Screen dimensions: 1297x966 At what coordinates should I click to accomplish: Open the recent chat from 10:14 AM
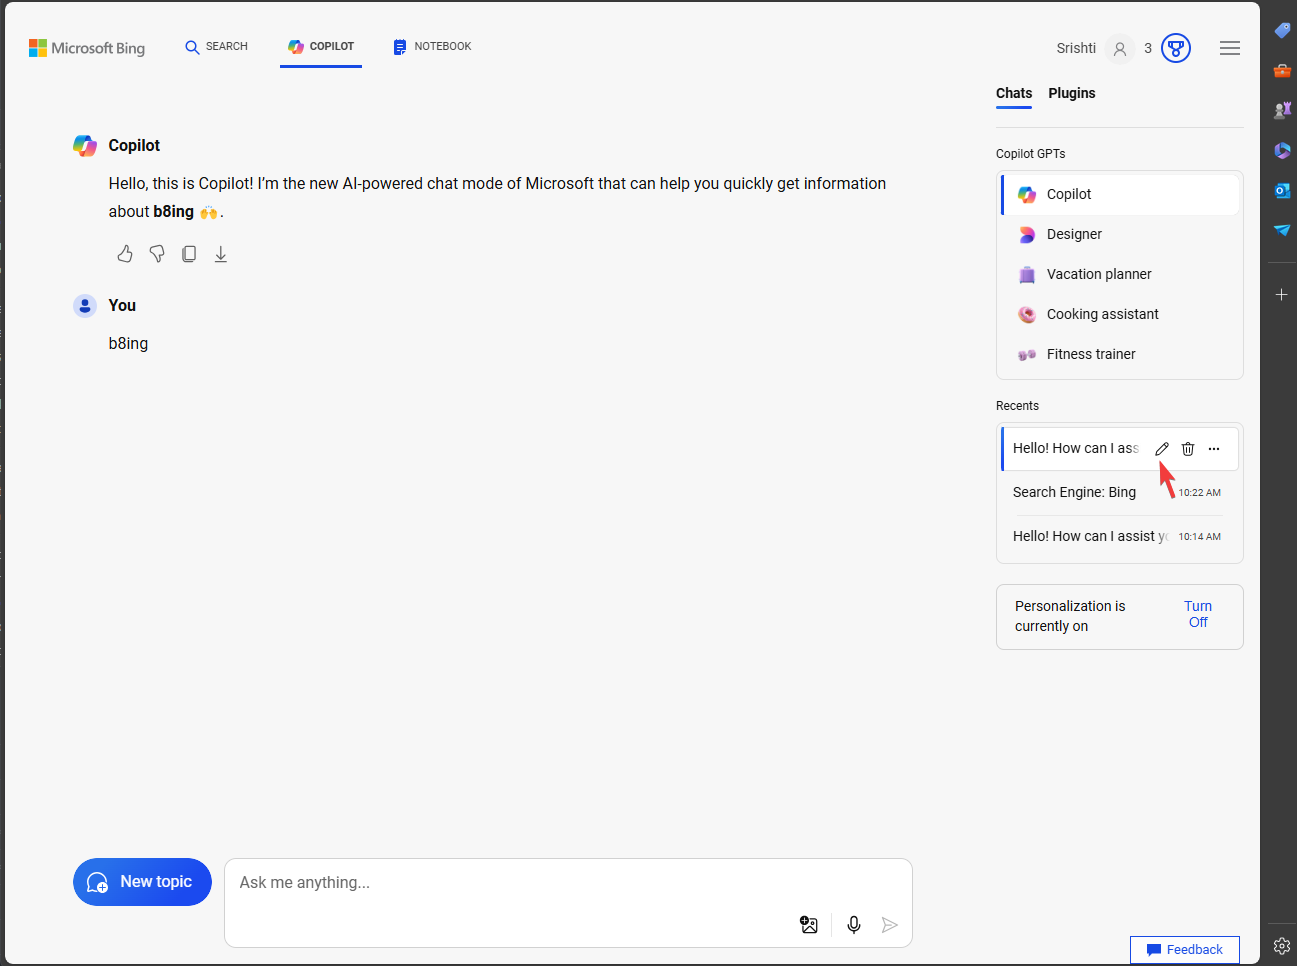point(1120,536)
